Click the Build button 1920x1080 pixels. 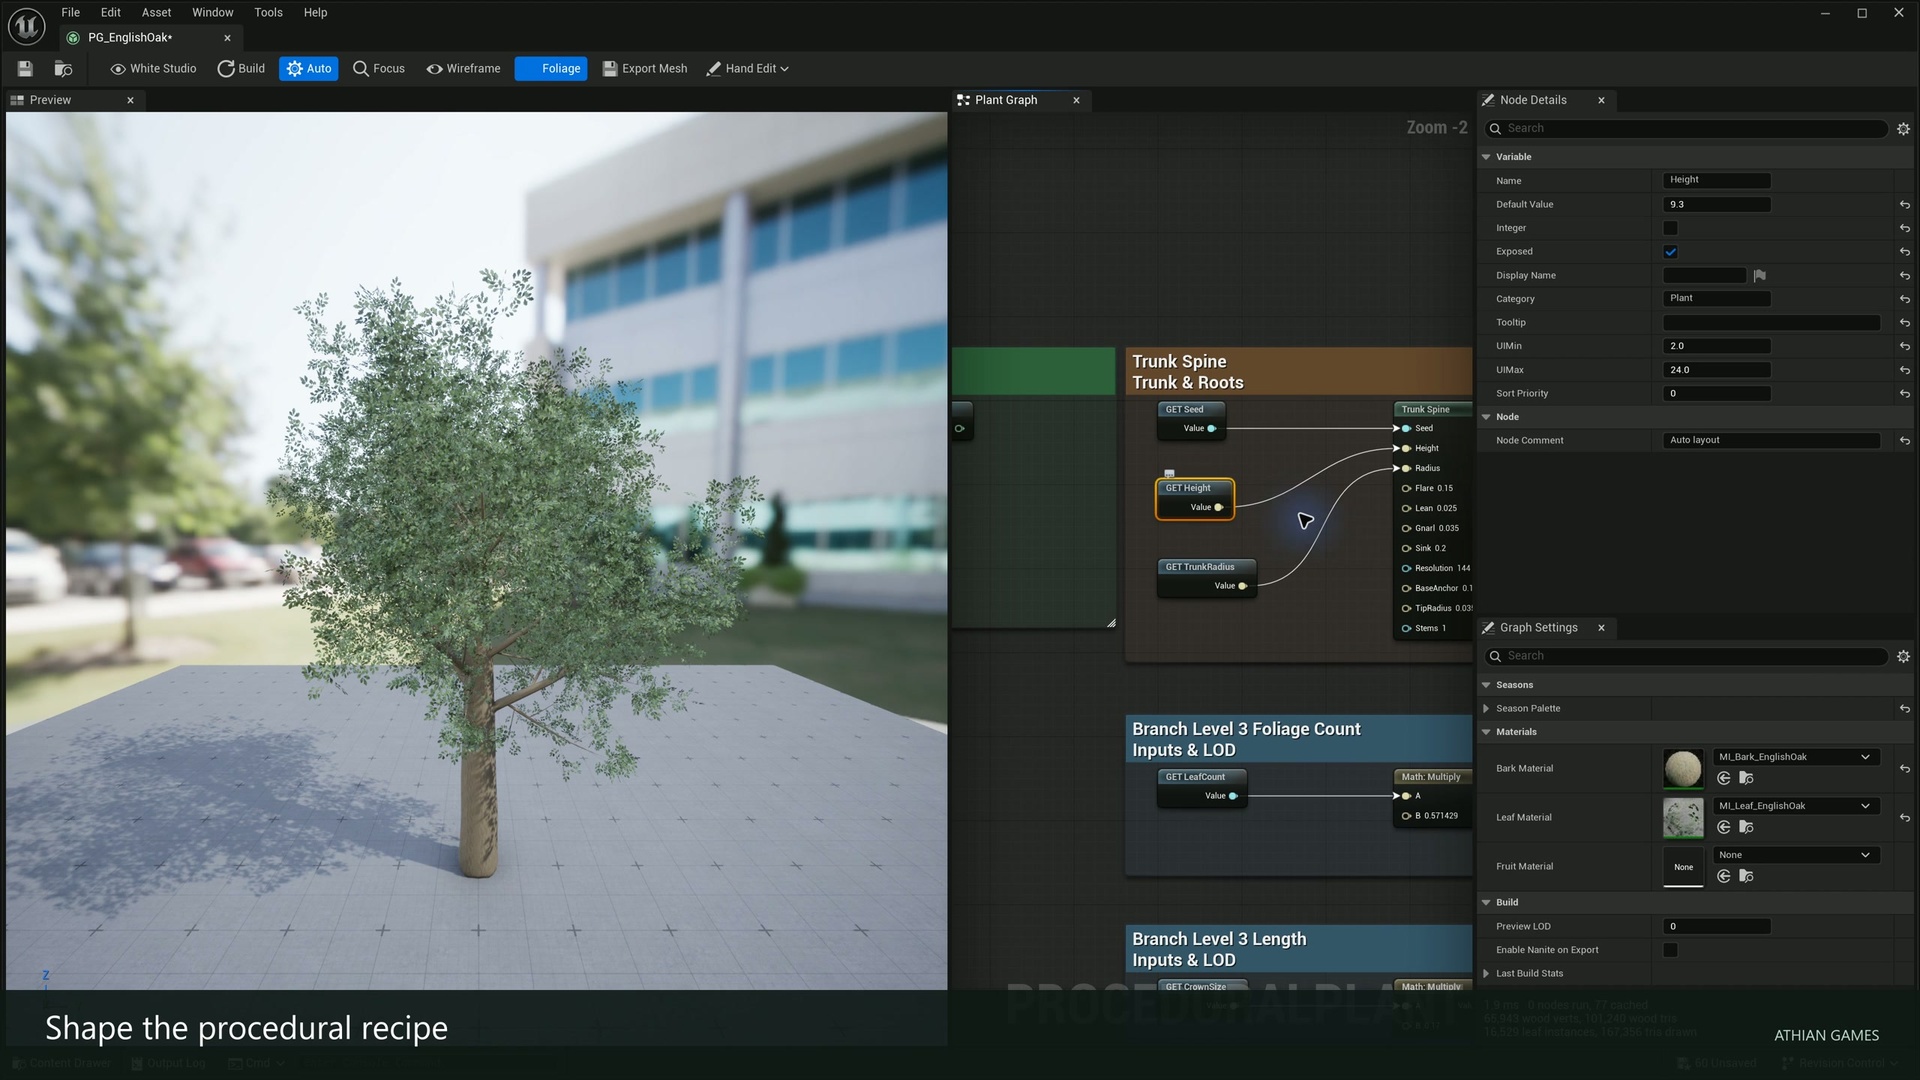[x=241, y=68]
